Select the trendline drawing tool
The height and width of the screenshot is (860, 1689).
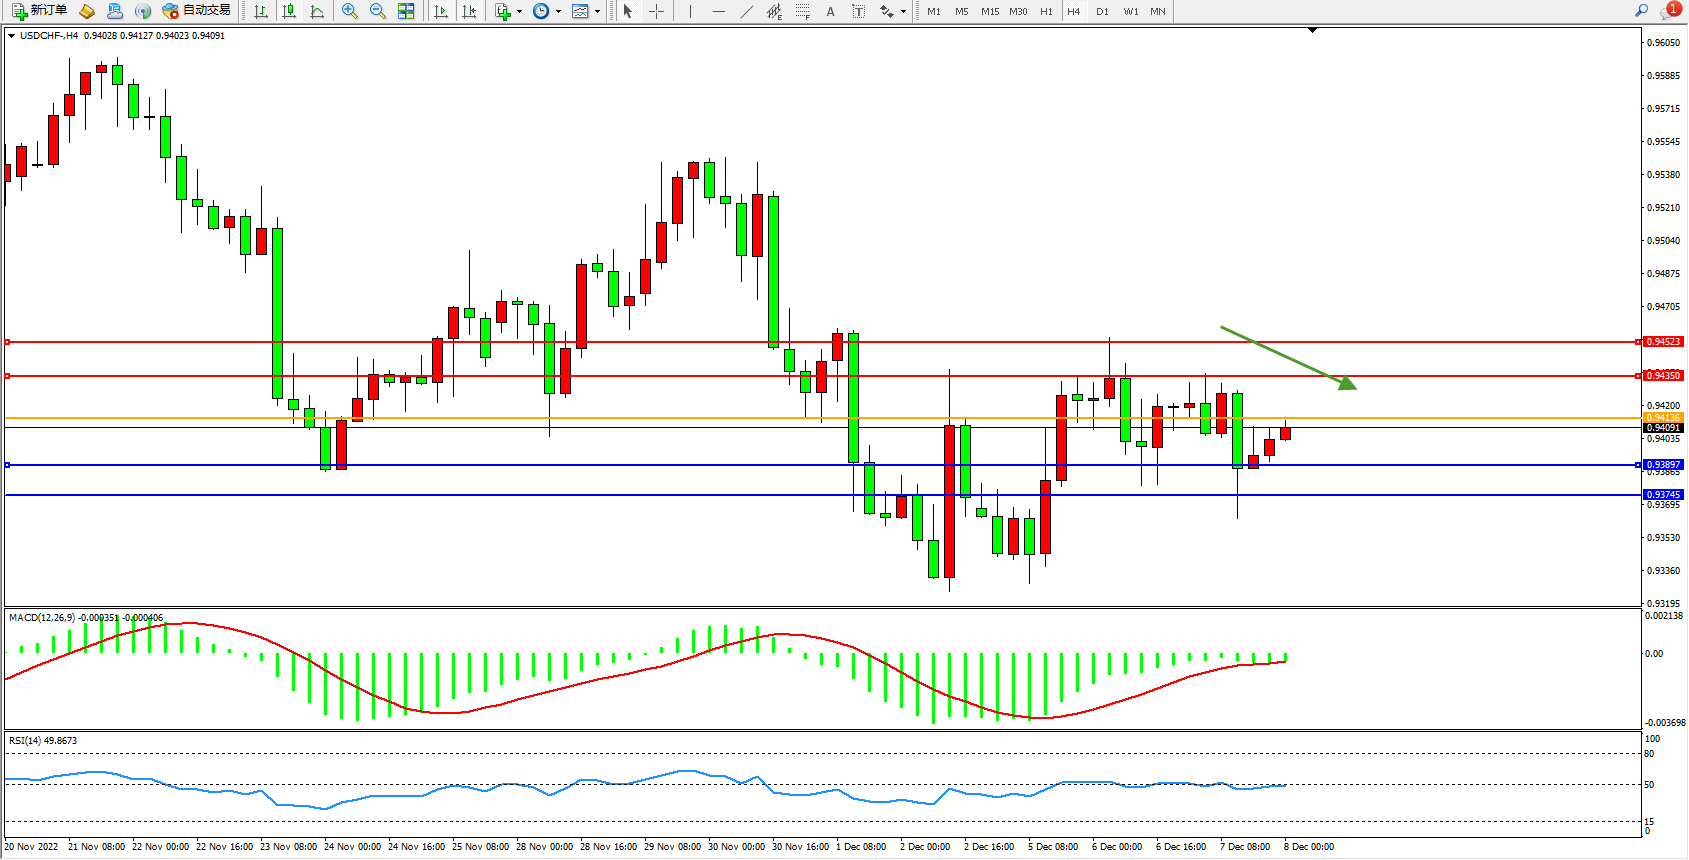[747, 11]
